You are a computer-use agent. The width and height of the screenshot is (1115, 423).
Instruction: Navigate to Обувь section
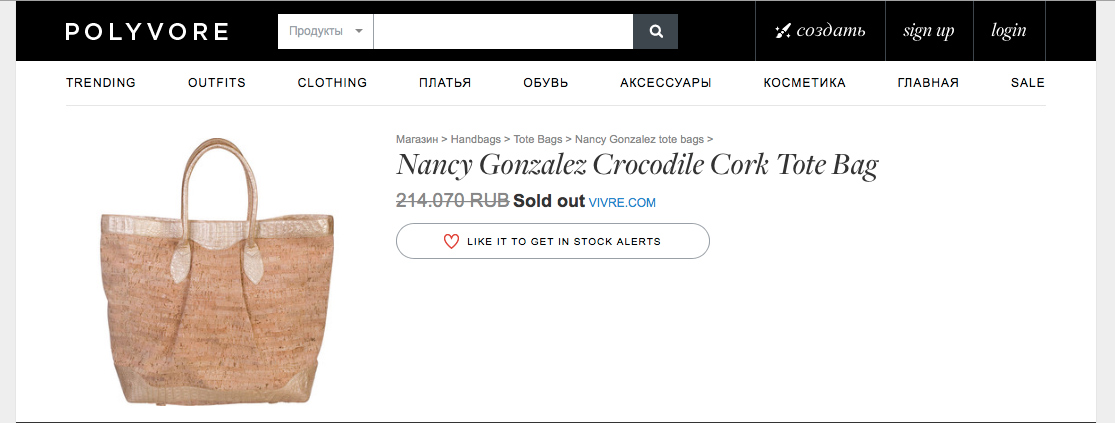pyautogui.click(x=545, y=83)
